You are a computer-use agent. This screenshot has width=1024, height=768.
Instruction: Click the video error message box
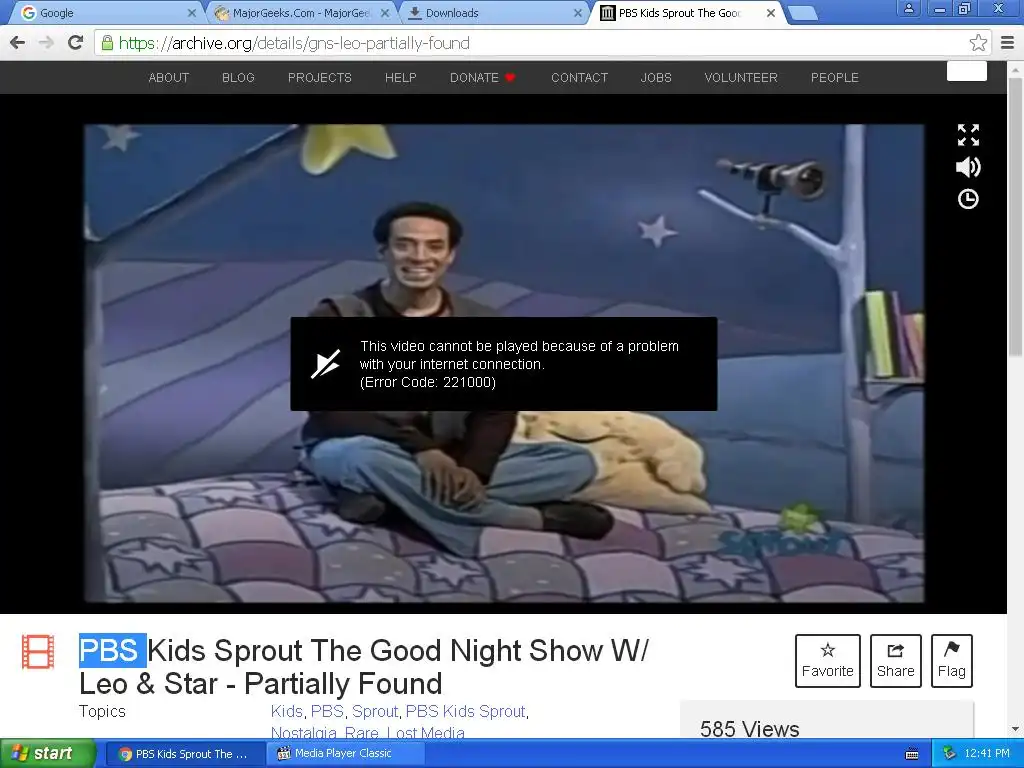pos(504,364)
